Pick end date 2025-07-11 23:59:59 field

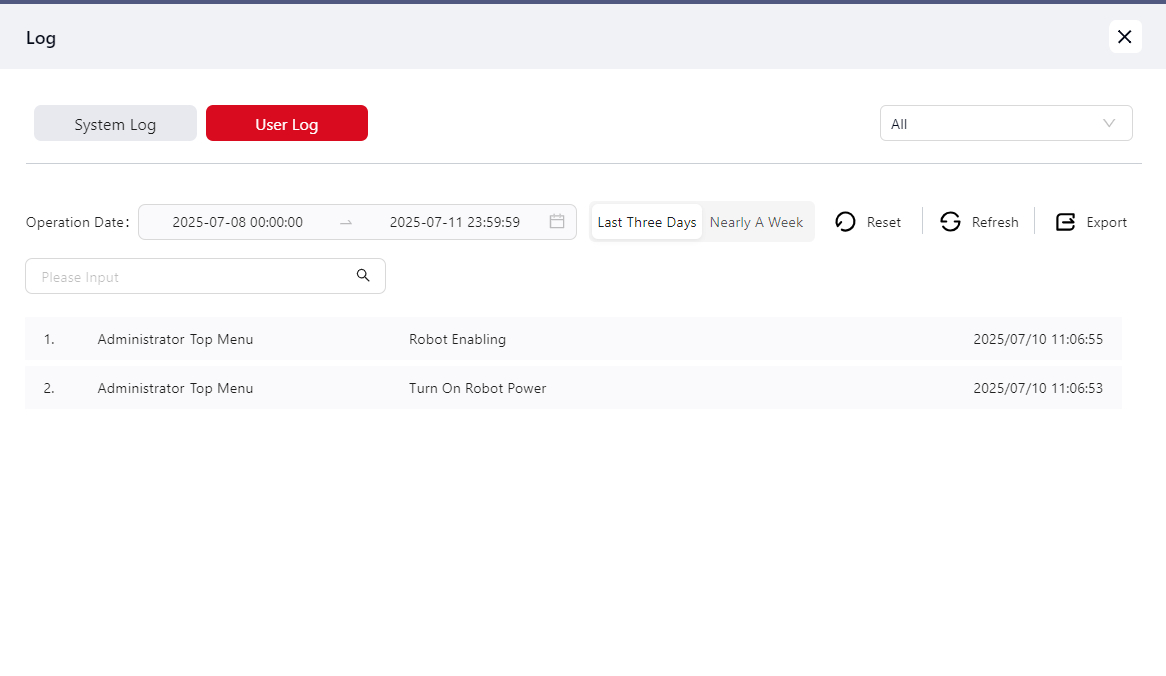454,222
